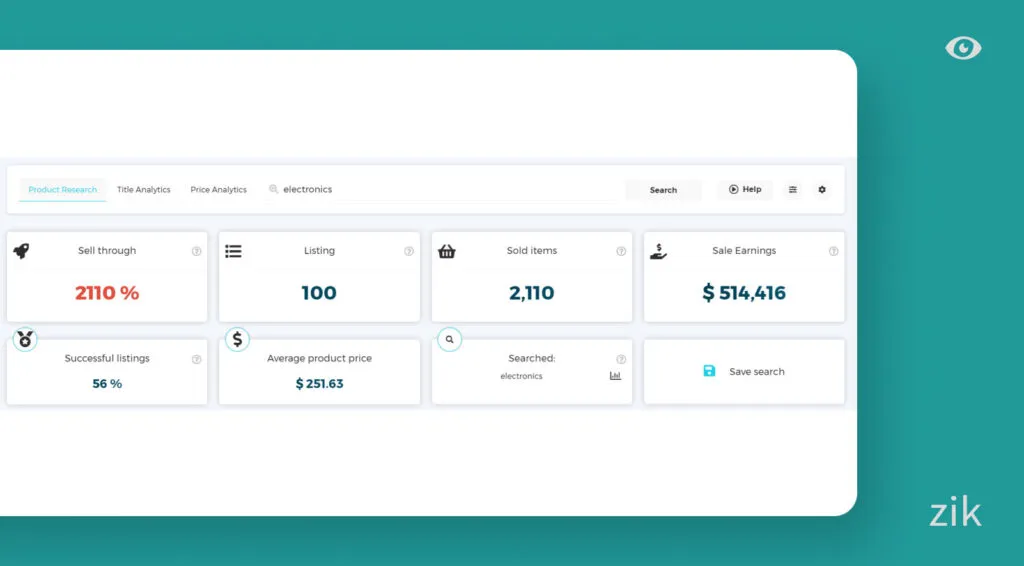Click the dollar icon for Average product price
The image size is (1024, 566).
(237, 339)
